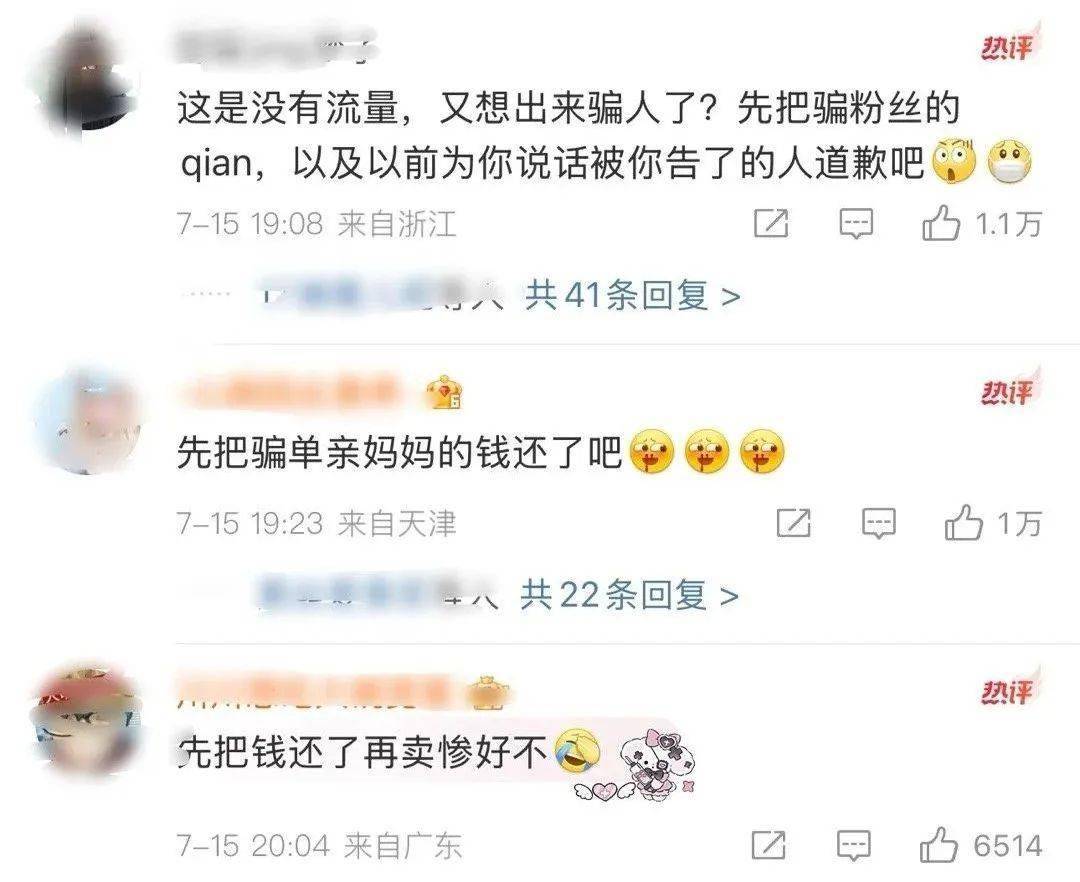
Task: Expand 共41条回复 replies
Action: [632, 296]
